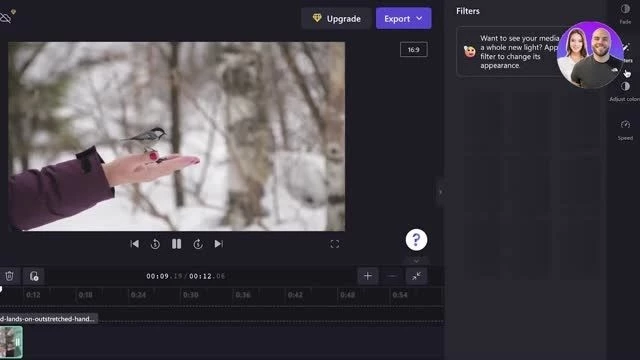Click the Filters panel heading
The width and height of the screenshot is (640, 360).
click(468, 11)
